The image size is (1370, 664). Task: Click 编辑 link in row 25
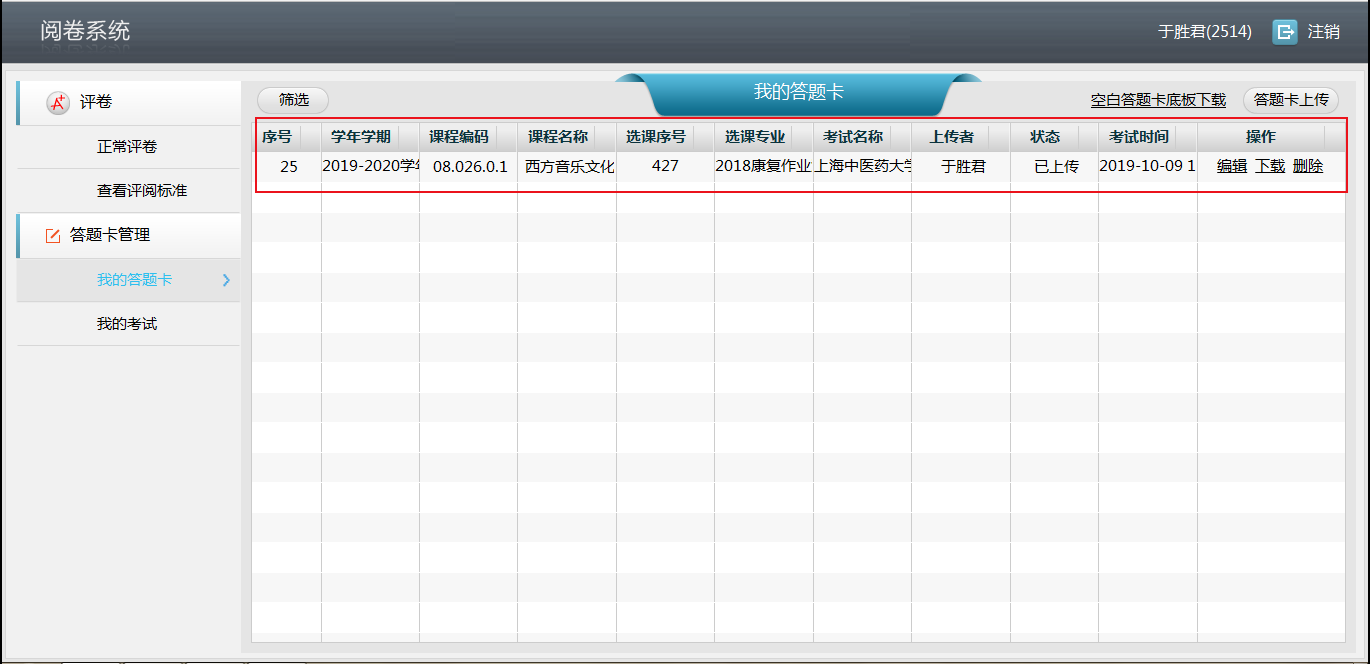[x=1232, y=167]
